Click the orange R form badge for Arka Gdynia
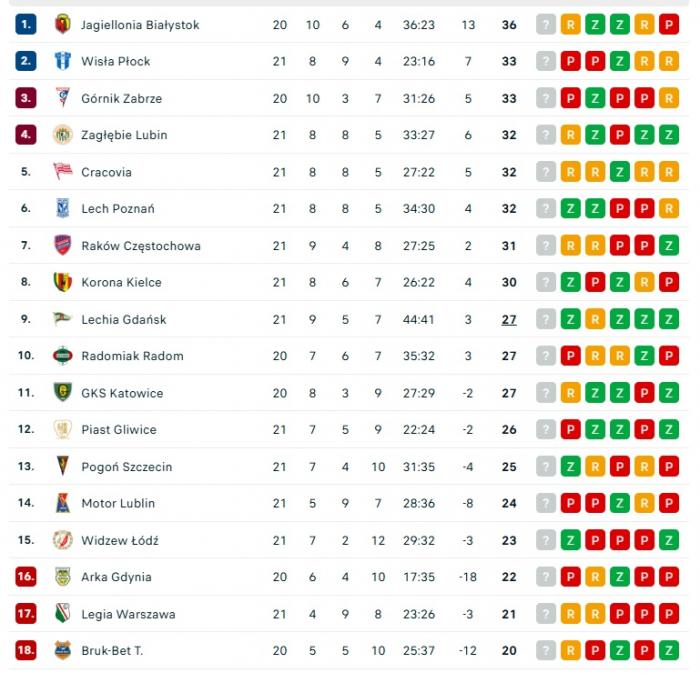The image size is (700, 673). click(595, 577)
